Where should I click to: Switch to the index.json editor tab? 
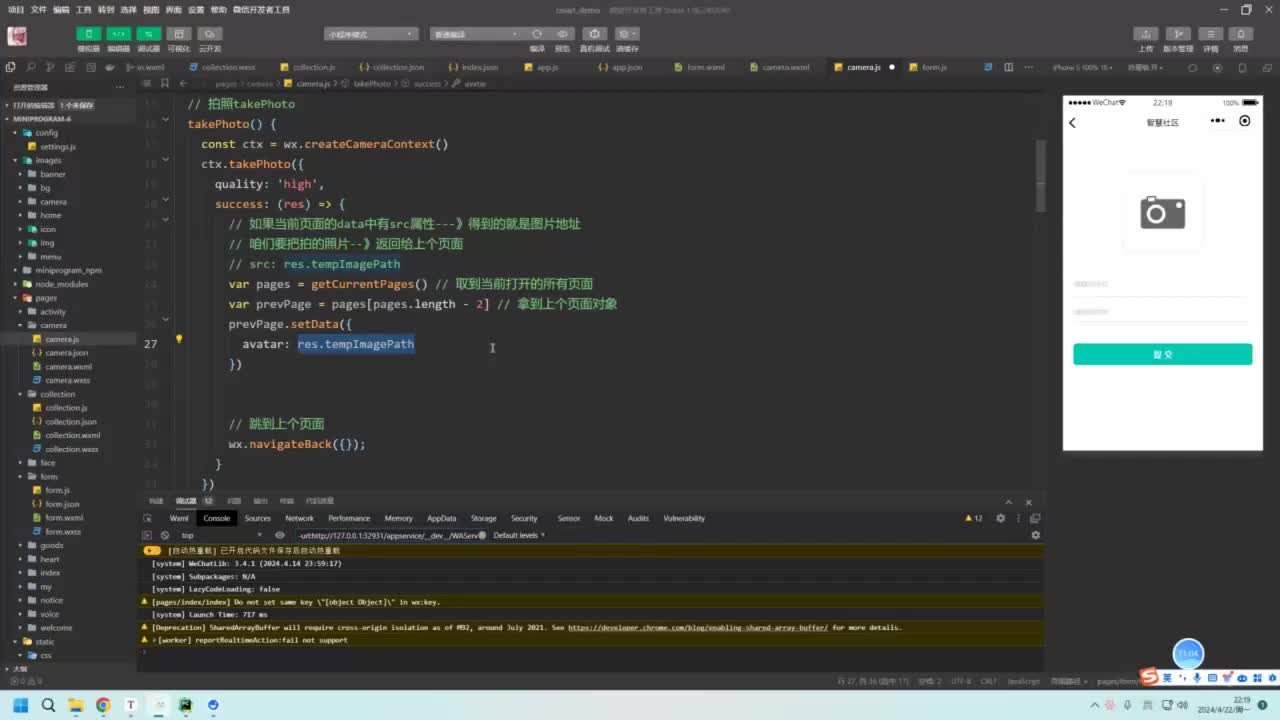[x=475, y=67]
